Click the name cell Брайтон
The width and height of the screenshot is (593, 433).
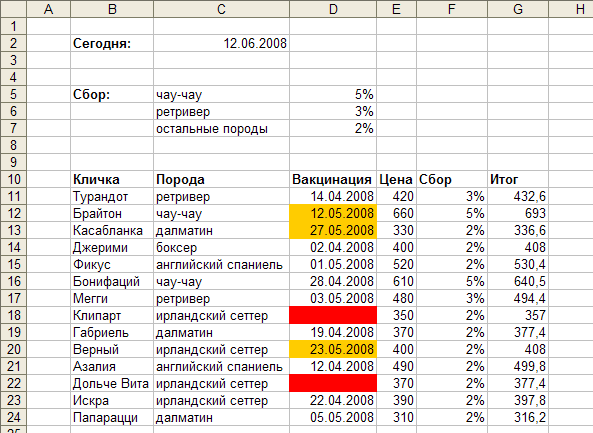[112, 214]
